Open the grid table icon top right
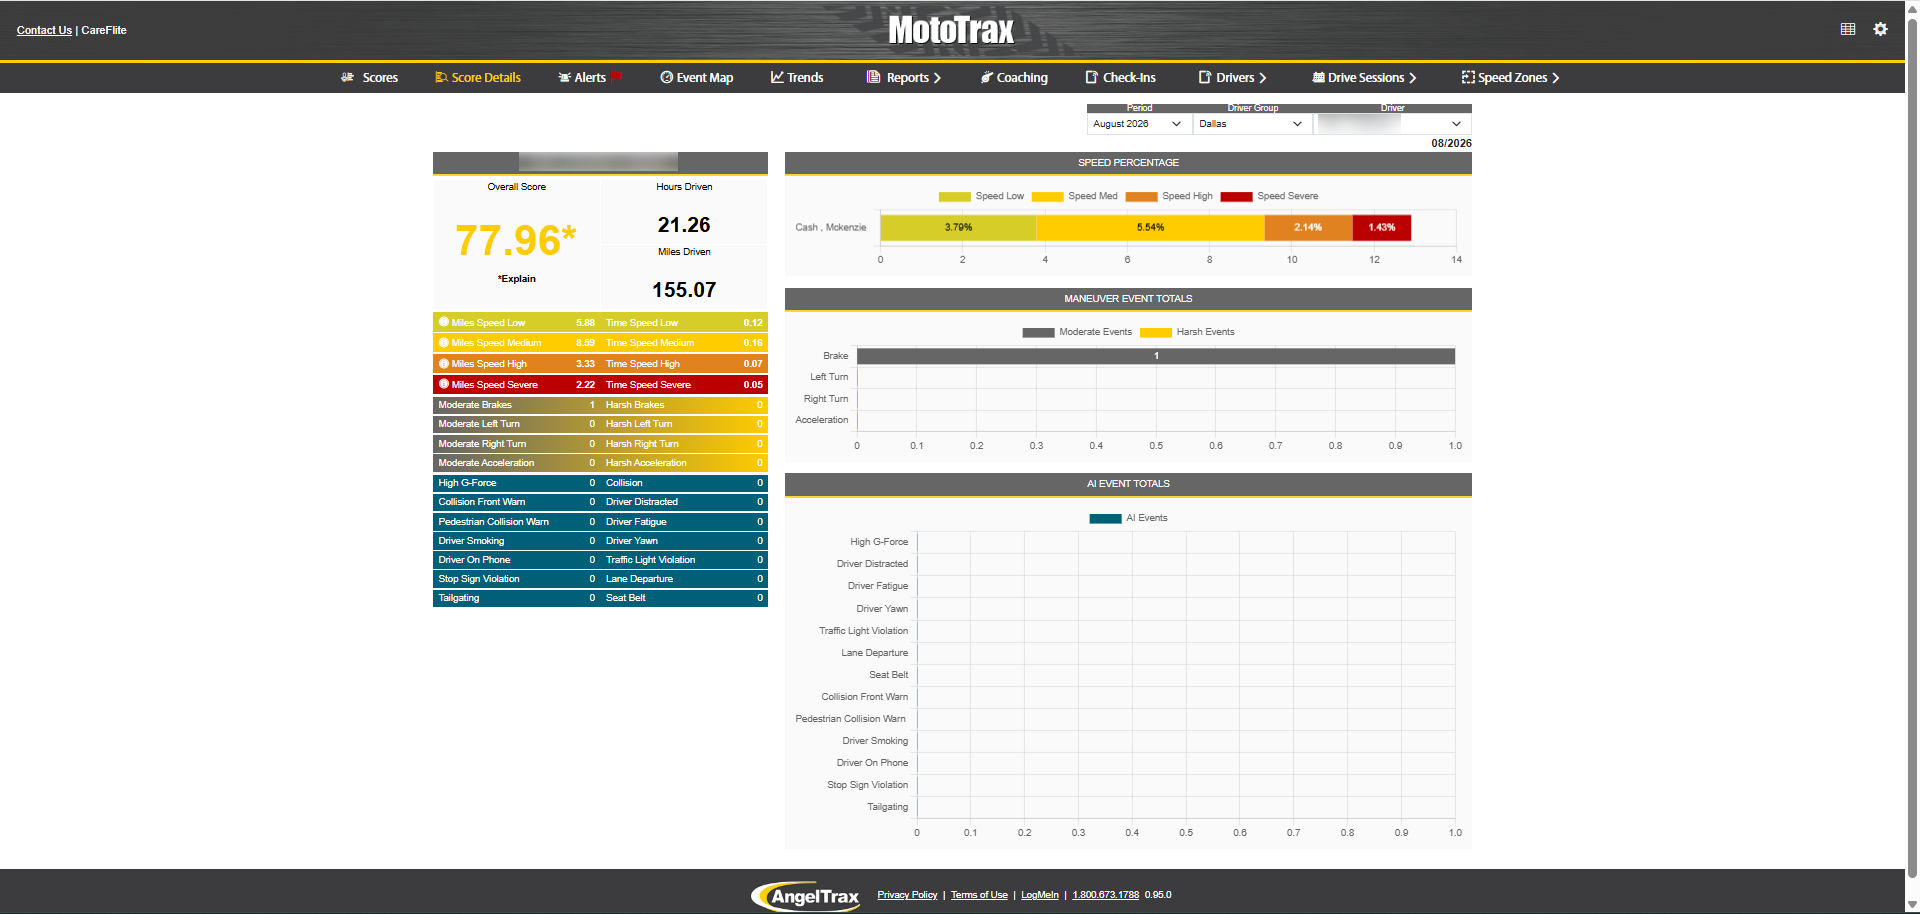Viewport: 1920px width, 914px height. click(1848, 29)
